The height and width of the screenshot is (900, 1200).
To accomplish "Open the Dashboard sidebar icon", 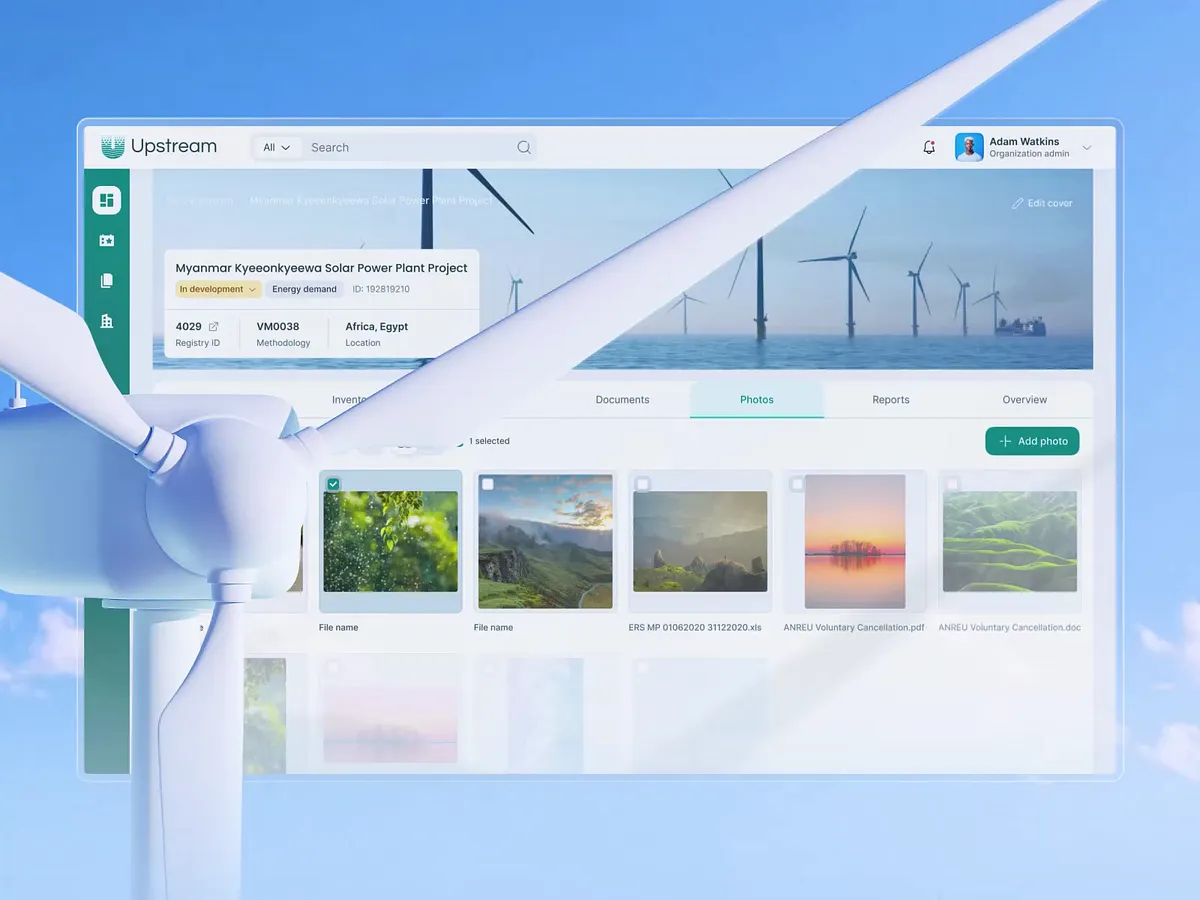I will click(106, 199).
